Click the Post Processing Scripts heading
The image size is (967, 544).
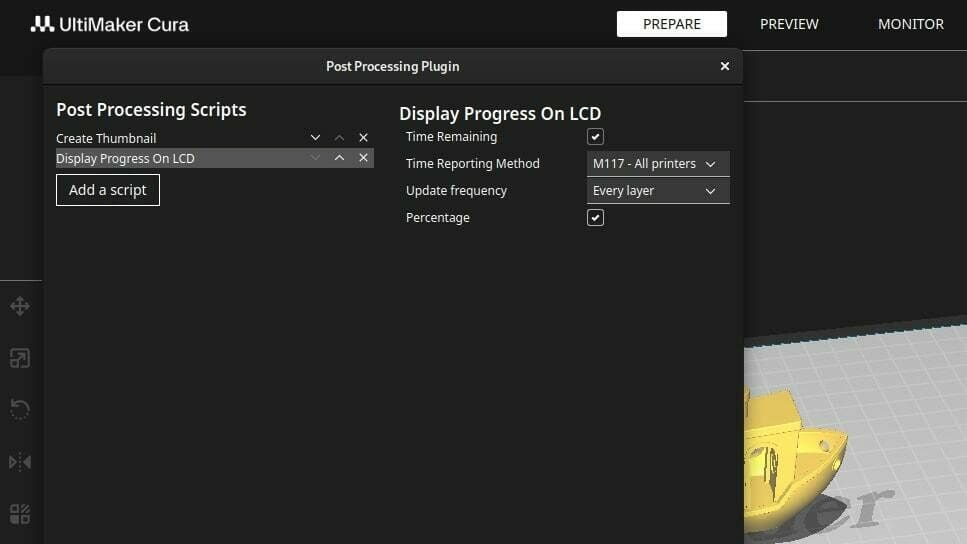click(x=151, y=110)
